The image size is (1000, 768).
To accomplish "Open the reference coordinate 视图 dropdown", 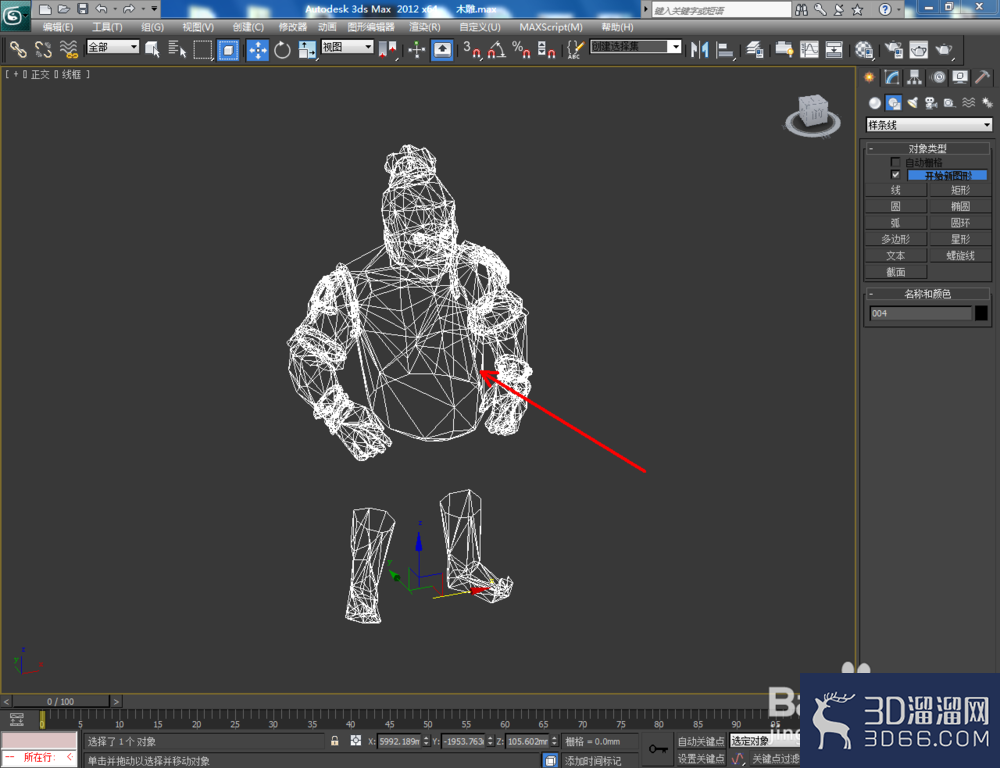I will click(x=347, y=47).
